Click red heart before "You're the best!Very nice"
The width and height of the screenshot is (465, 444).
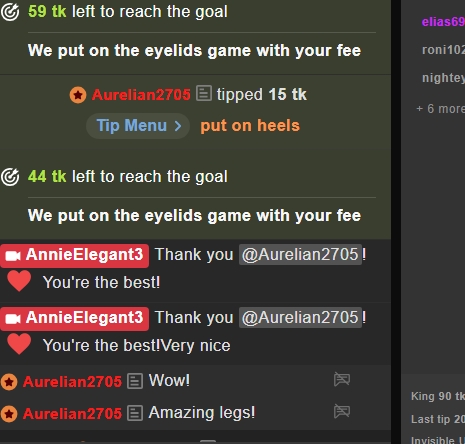click(x=19, y=344)
